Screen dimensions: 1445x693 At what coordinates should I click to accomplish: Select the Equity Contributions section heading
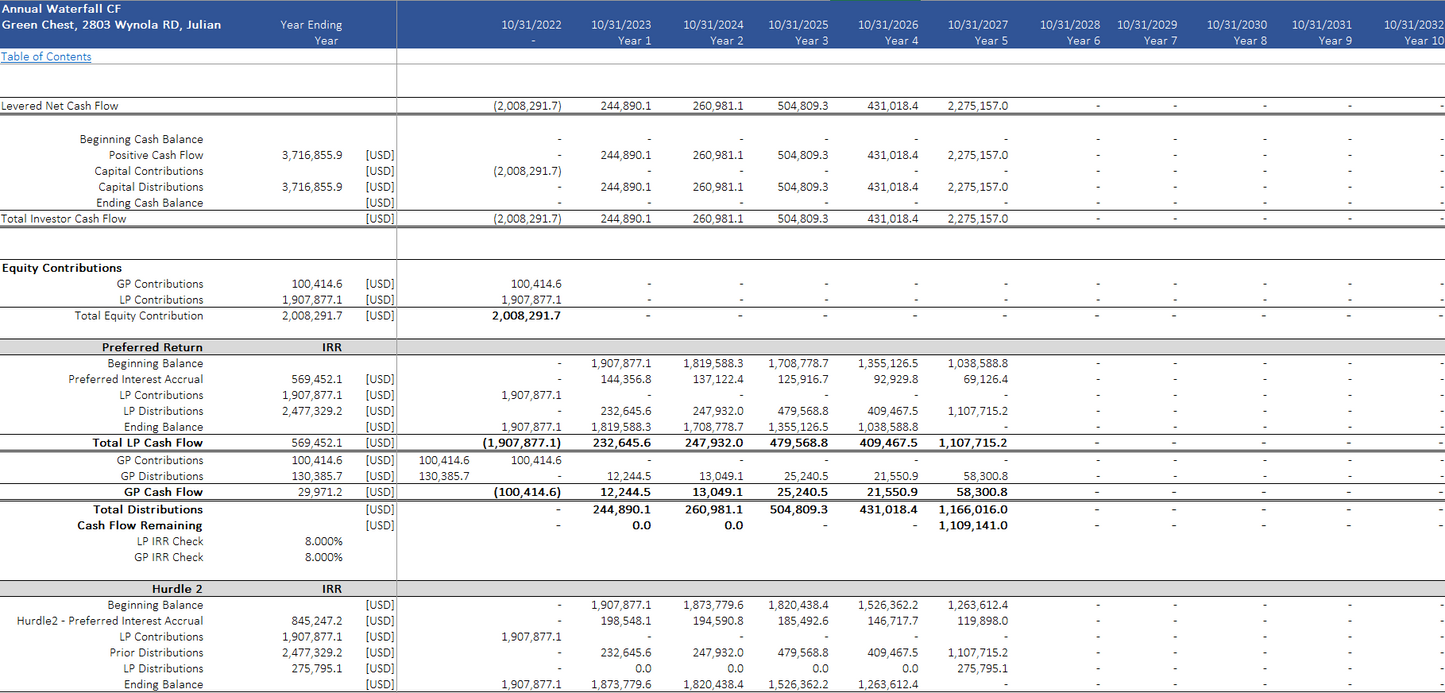point(62,268)
